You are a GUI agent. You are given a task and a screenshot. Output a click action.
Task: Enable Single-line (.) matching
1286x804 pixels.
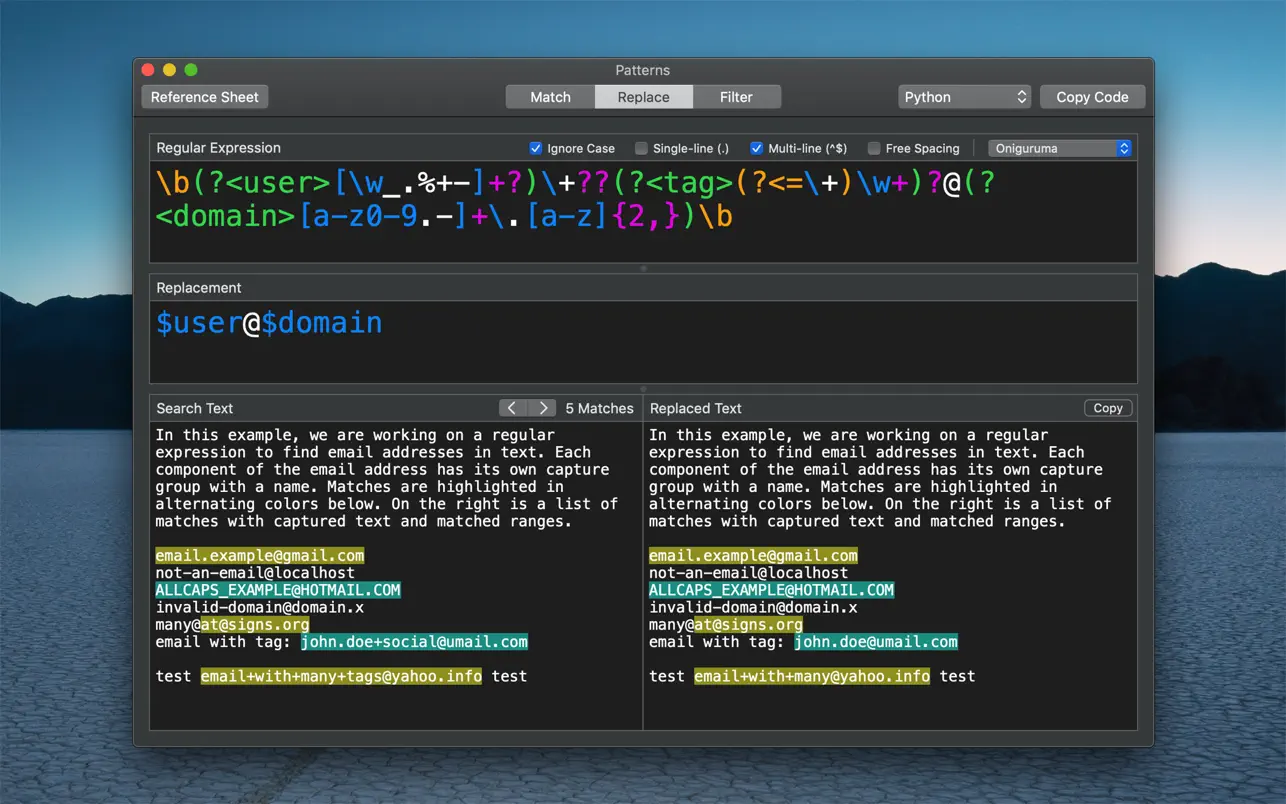[639, 147]
